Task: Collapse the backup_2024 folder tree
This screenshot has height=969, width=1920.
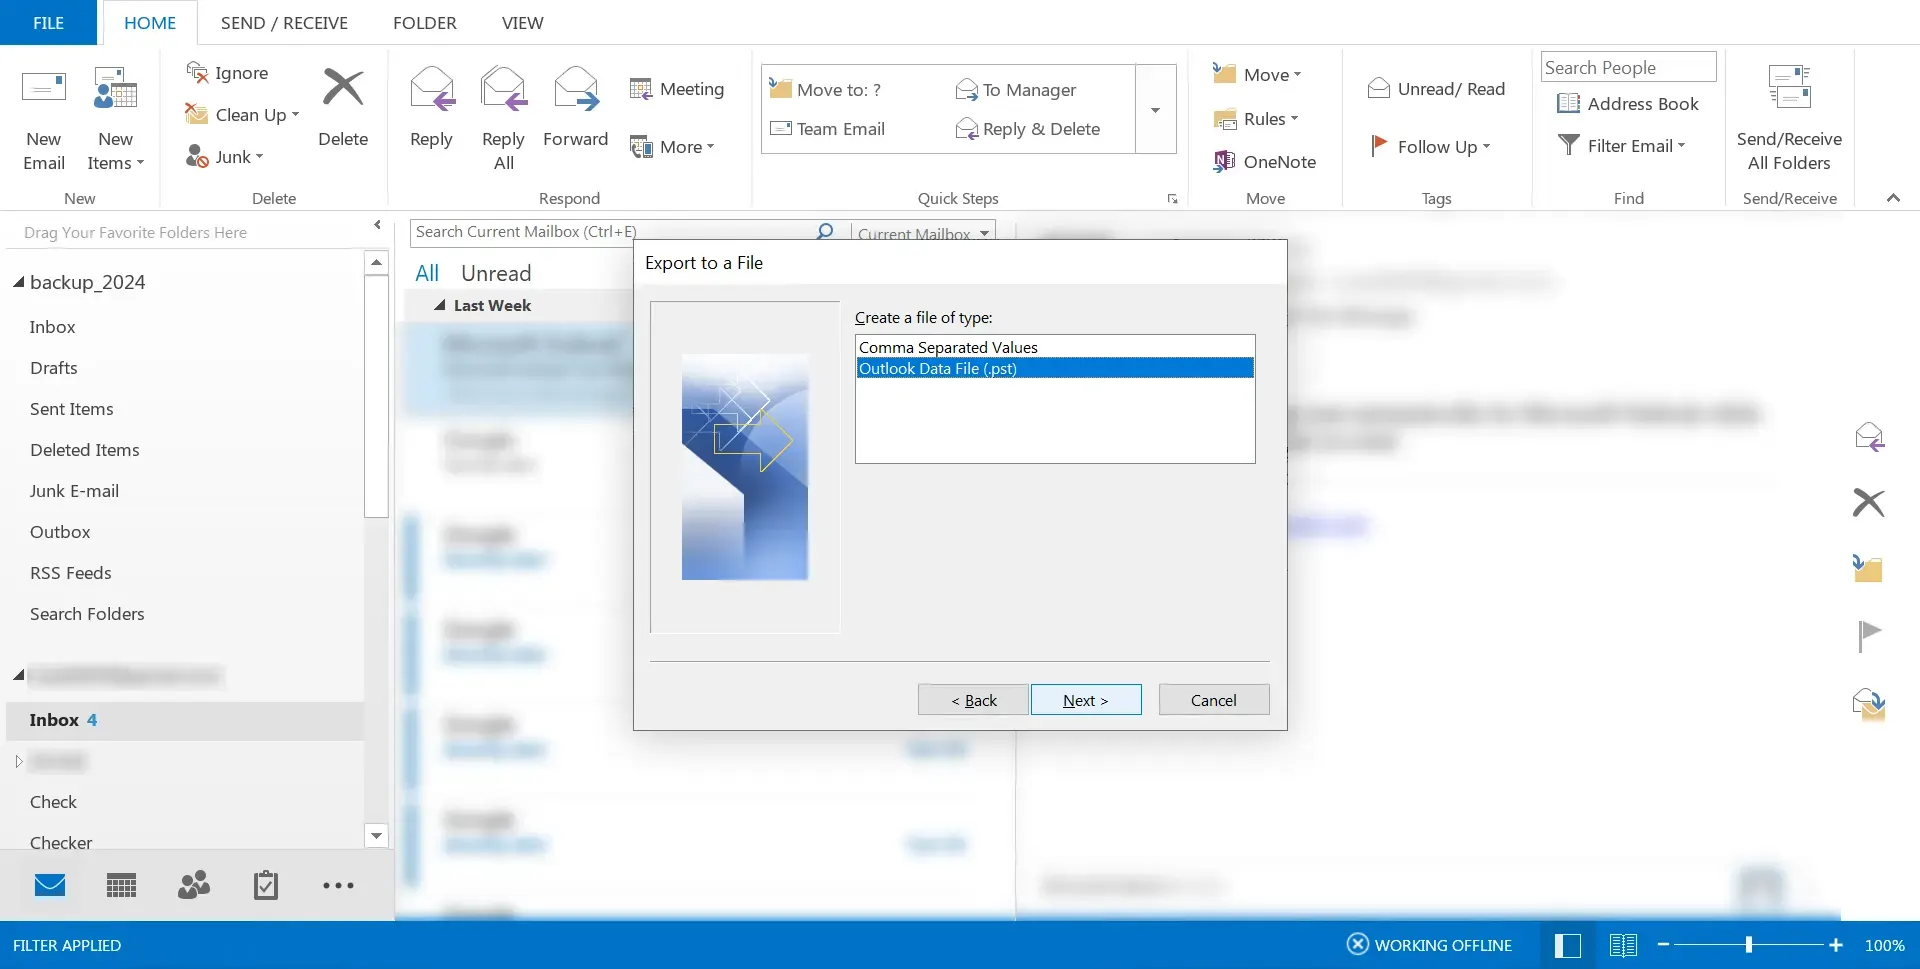Action: tap(18, 283)
